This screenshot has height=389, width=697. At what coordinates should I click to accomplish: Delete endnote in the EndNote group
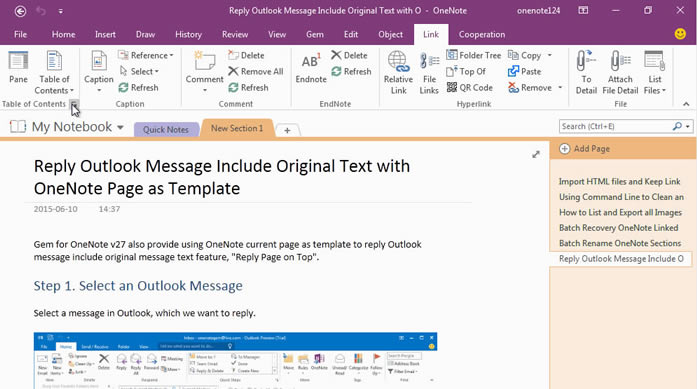click(349, 55)
